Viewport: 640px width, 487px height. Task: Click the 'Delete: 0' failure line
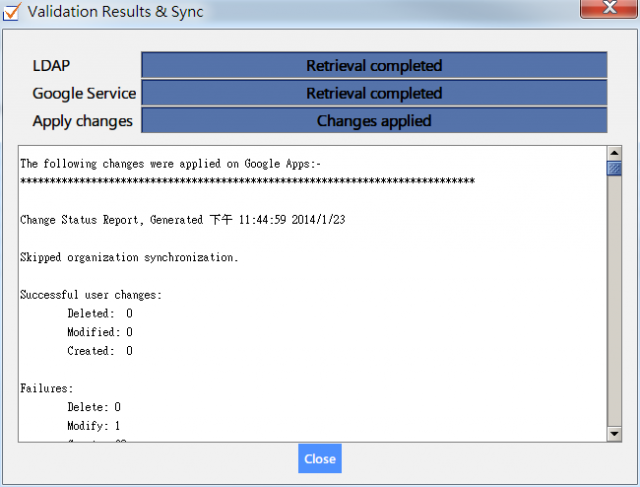point(94,407)
